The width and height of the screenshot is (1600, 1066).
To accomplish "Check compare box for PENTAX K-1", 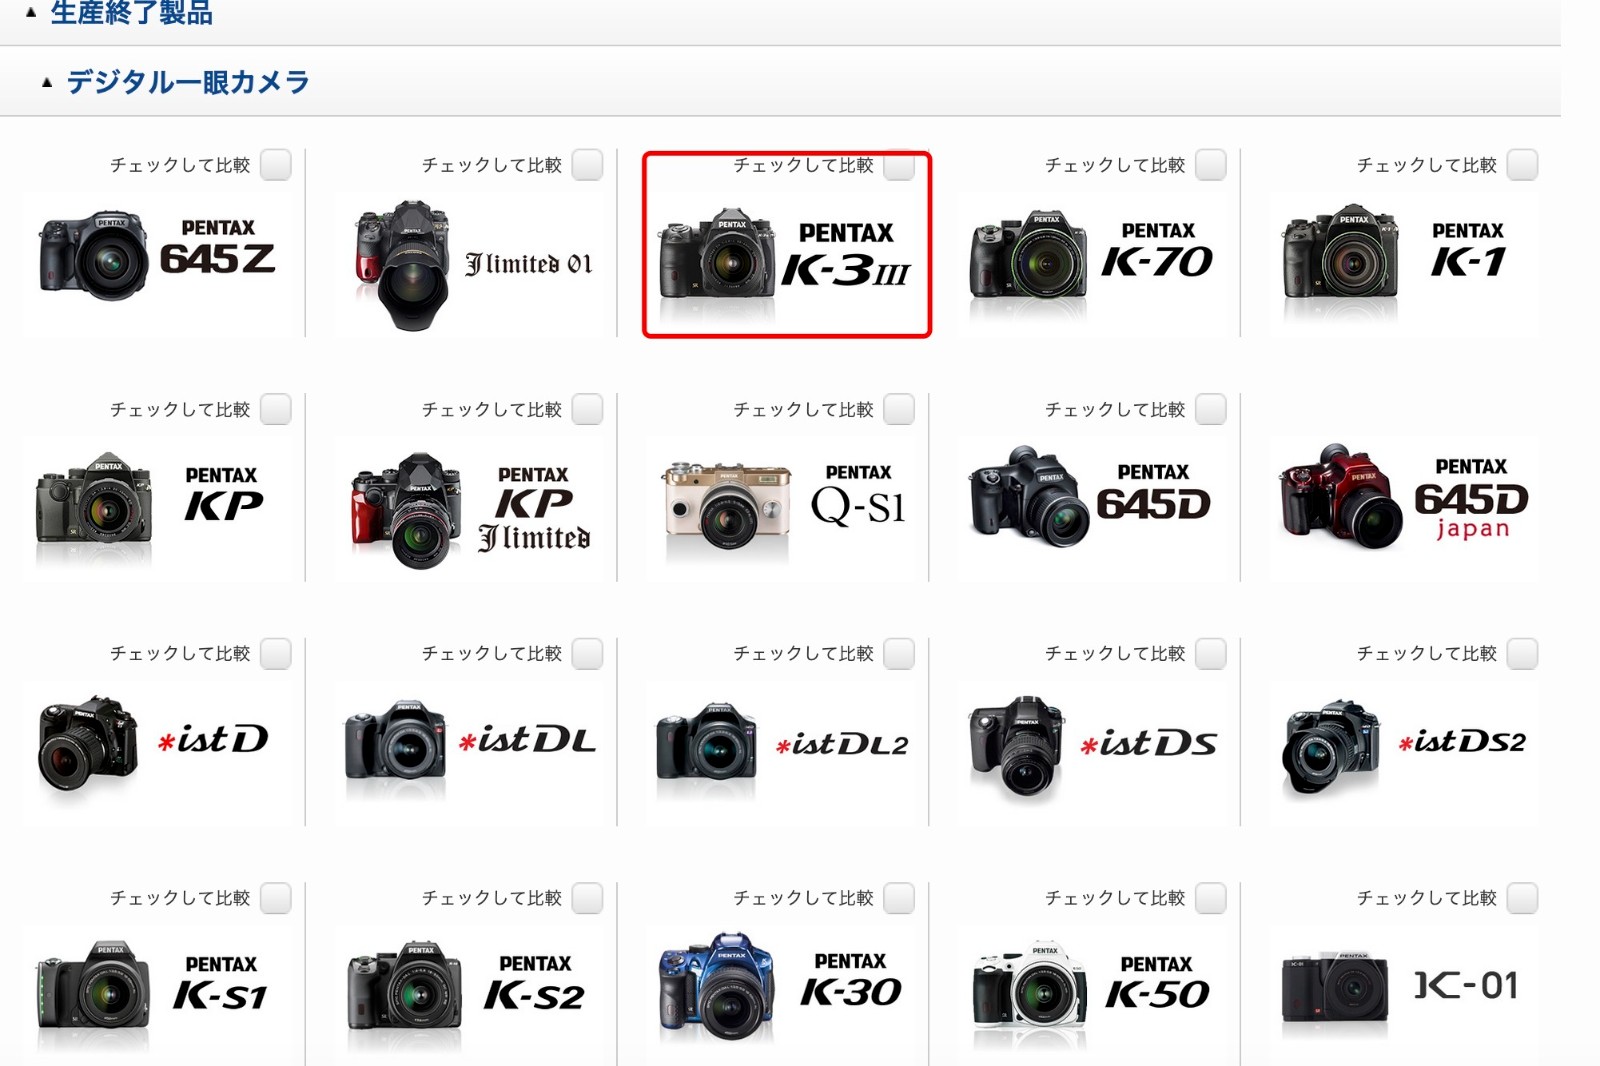I will (1523, 165).
